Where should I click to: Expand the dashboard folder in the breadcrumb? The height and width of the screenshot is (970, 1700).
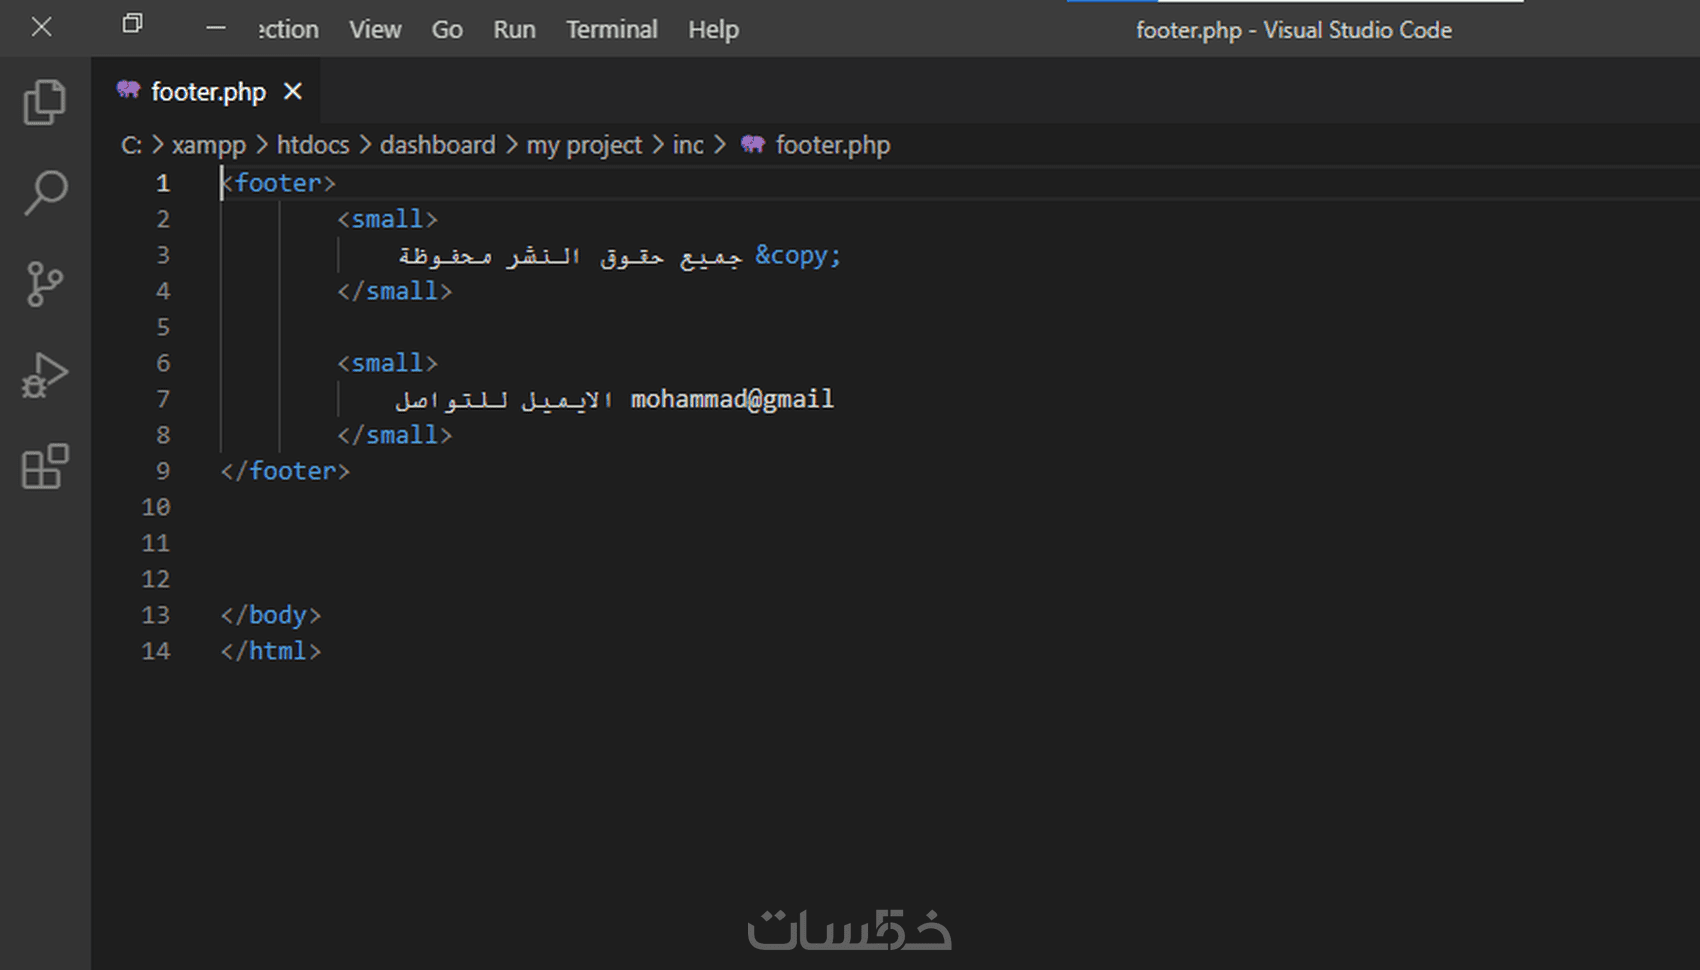coord(437,144)
